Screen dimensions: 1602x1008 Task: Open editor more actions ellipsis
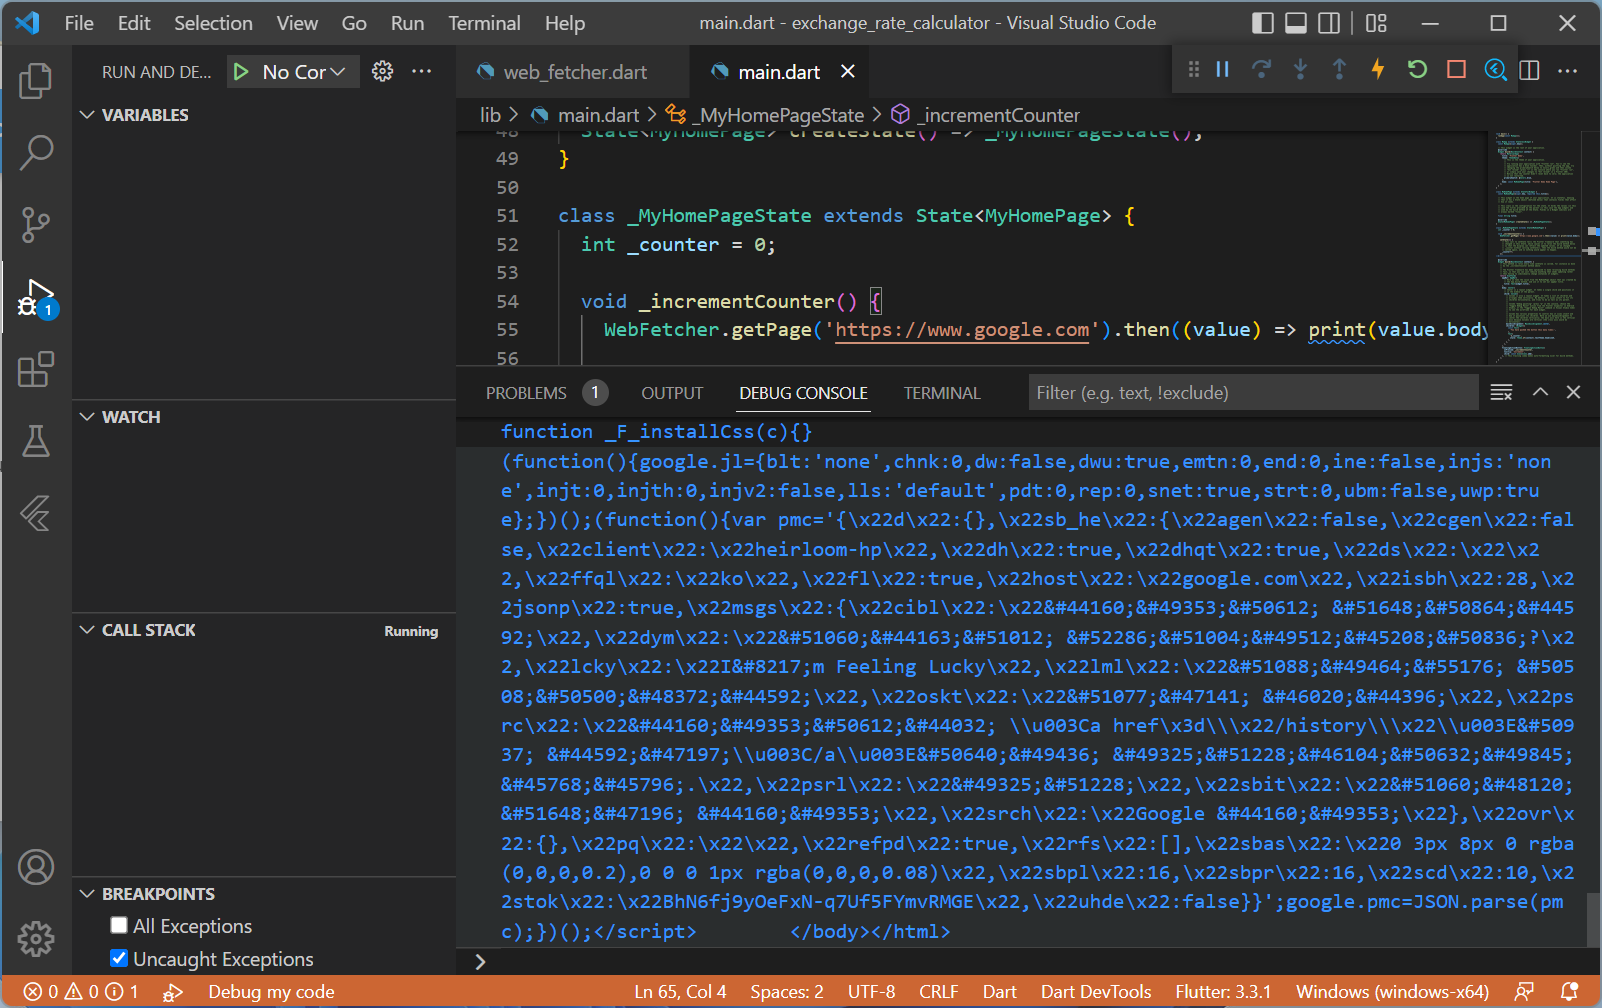(x=1567, y=70)
